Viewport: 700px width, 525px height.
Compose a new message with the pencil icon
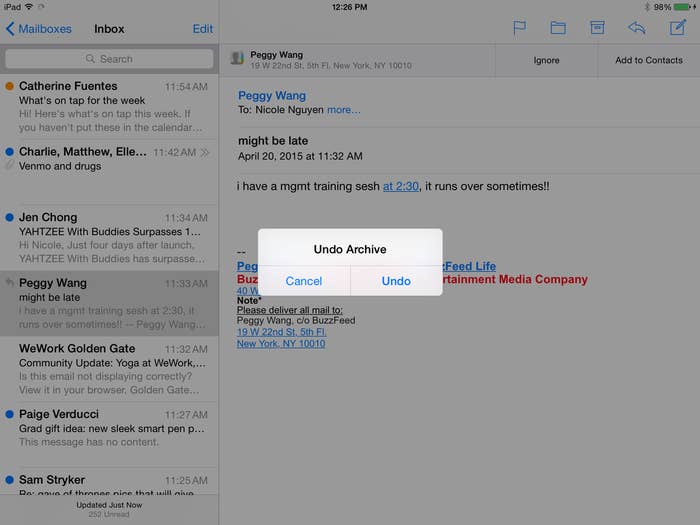click(678, 27)
